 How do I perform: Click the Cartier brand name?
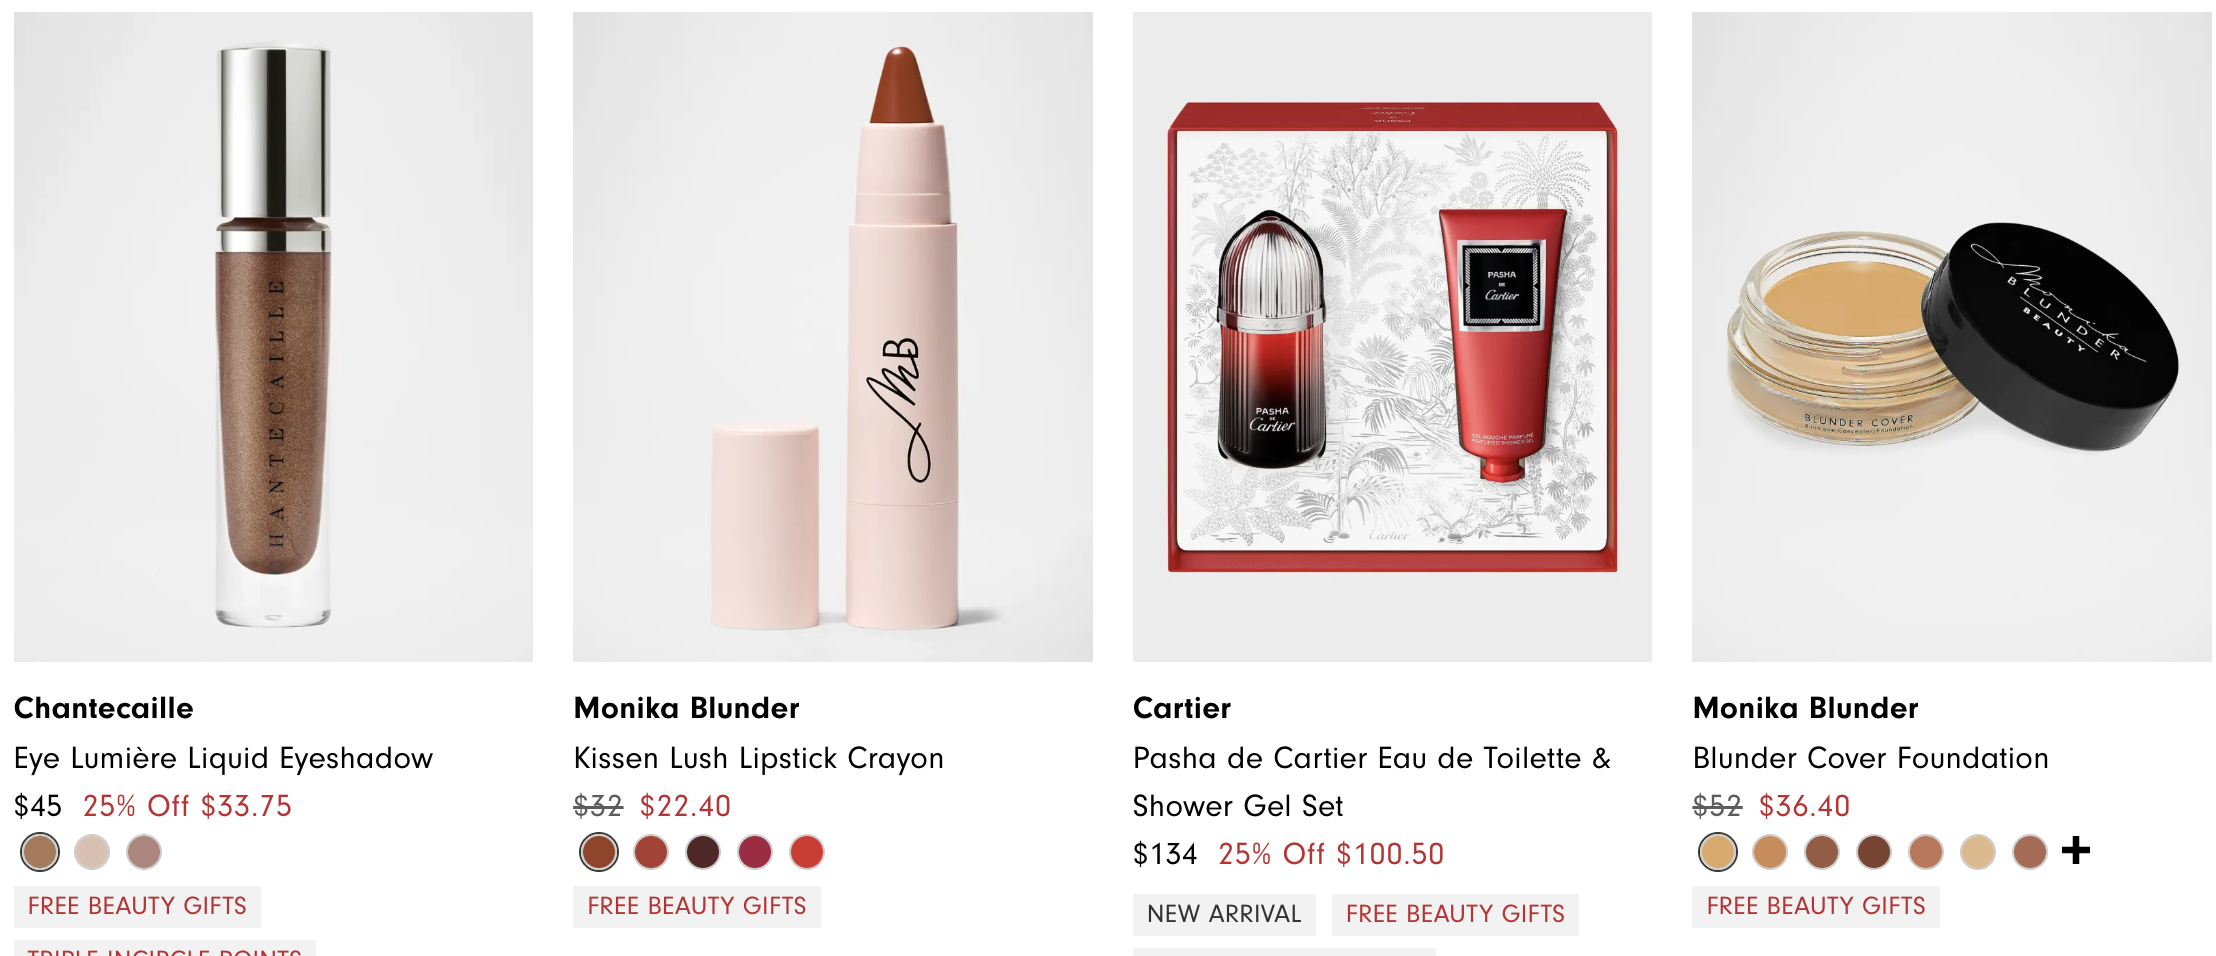tap(1182, 708)
